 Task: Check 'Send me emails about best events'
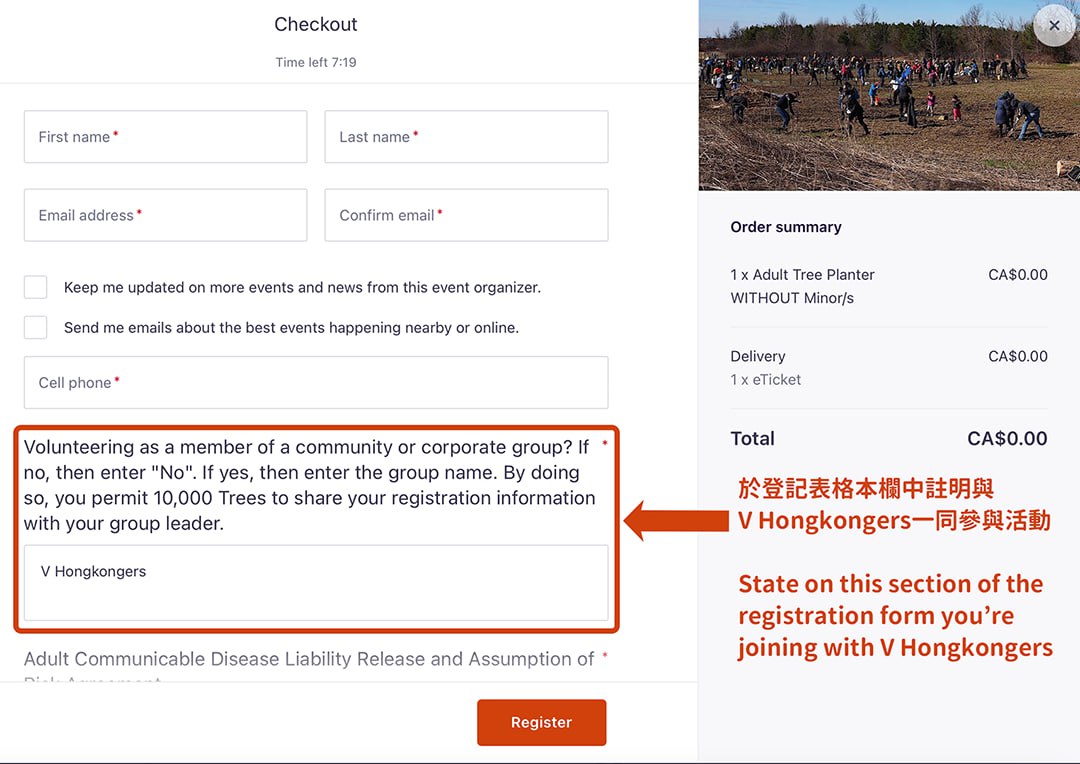[36, 327]
